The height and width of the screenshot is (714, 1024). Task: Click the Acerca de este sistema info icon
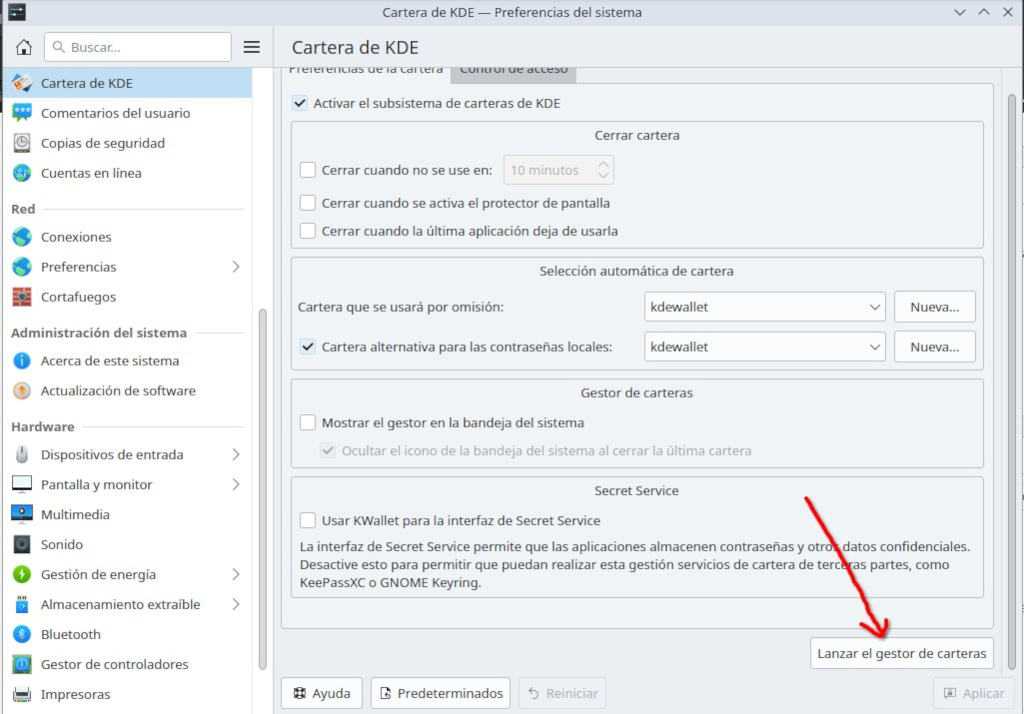pyautogui.click(x=22, y=361)
